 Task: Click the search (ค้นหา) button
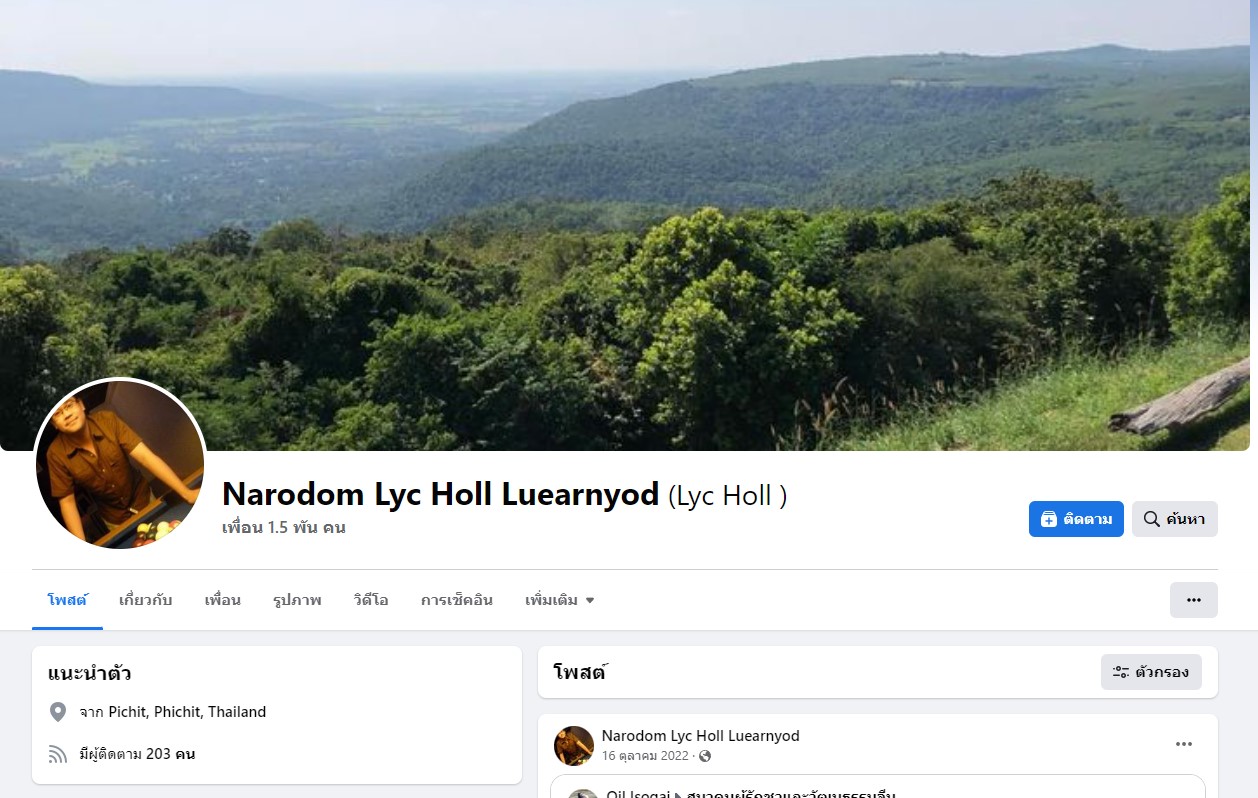pyautogui.click(x=1175, y=519)
